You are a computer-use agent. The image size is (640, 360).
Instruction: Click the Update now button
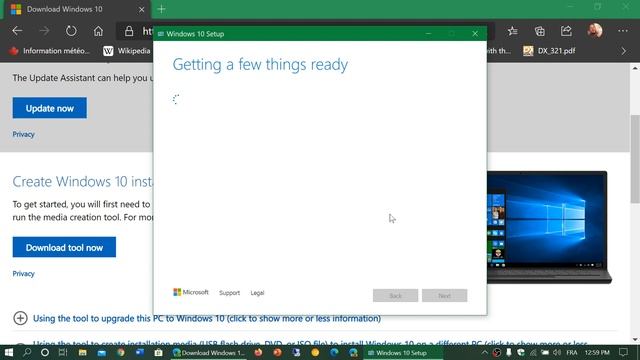click(x=49, y=108)
